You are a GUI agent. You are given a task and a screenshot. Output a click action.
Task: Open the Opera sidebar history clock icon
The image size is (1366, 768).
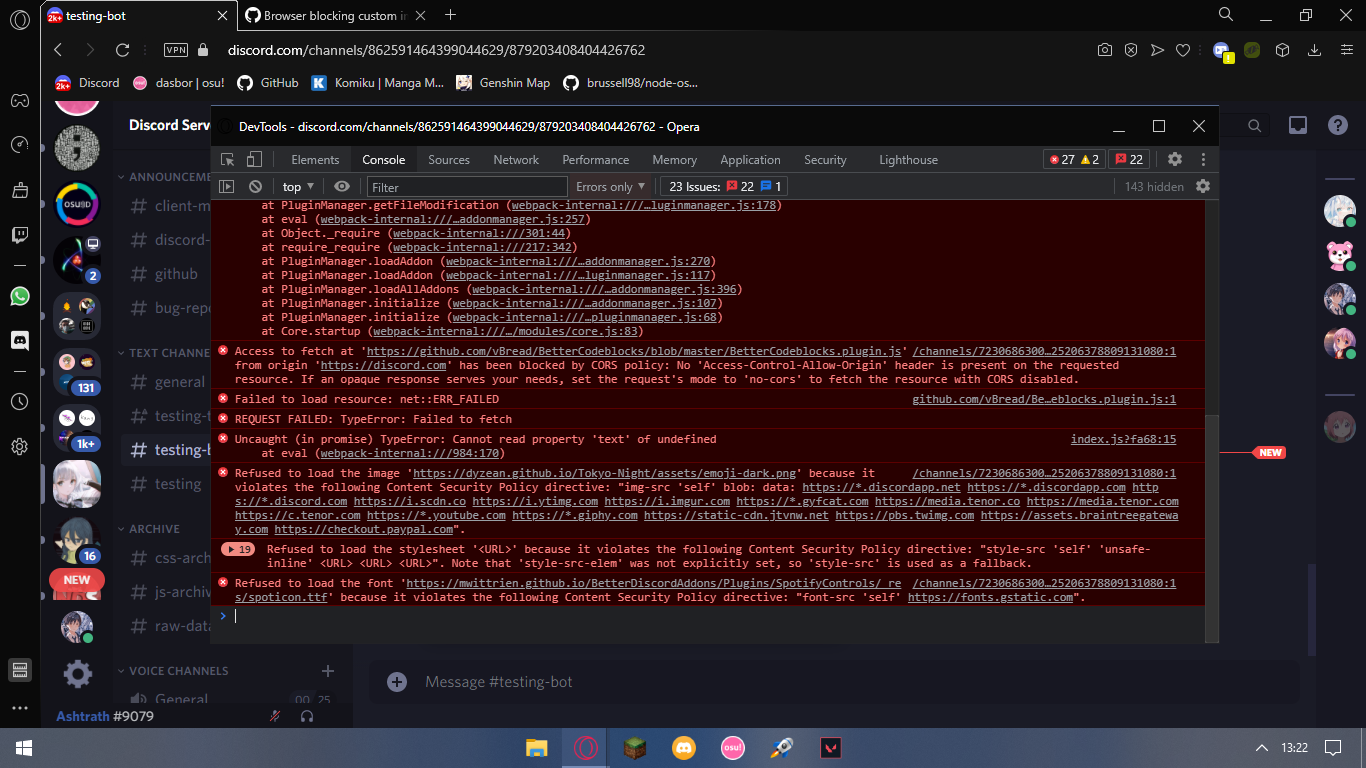pyautogui.click(x=19, y=401)
